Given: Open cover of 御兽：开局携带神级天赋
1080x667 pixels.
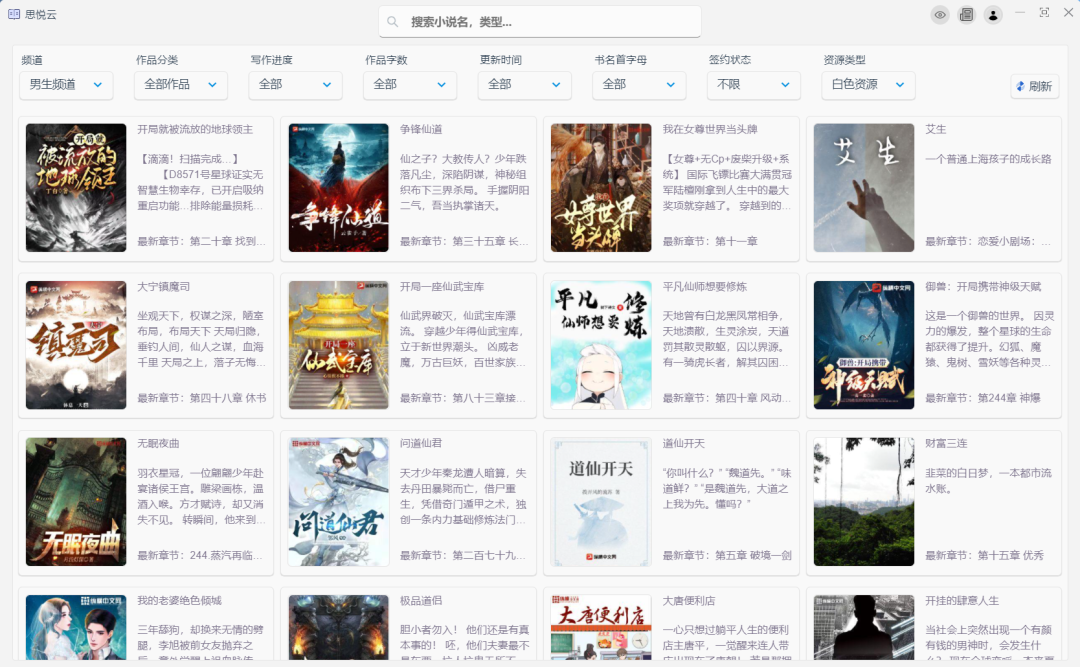Looking at the screenshot, I should (x=864, y=345).
